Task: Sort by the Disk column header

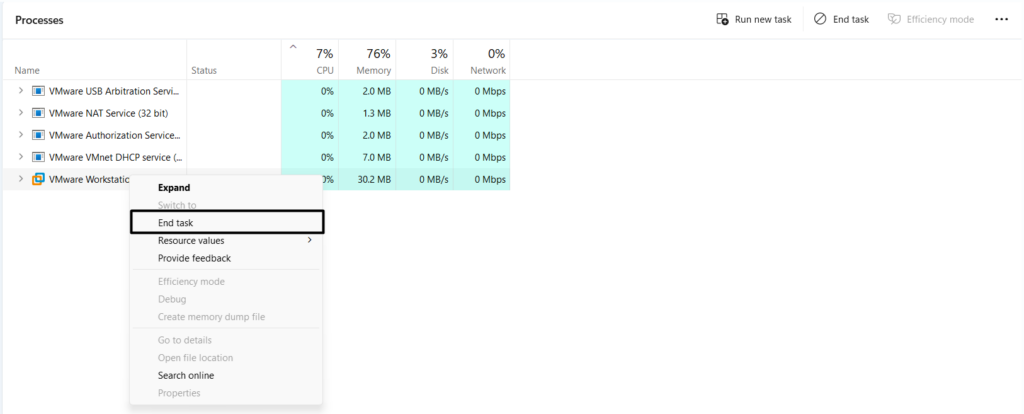Action: point(440,71)
